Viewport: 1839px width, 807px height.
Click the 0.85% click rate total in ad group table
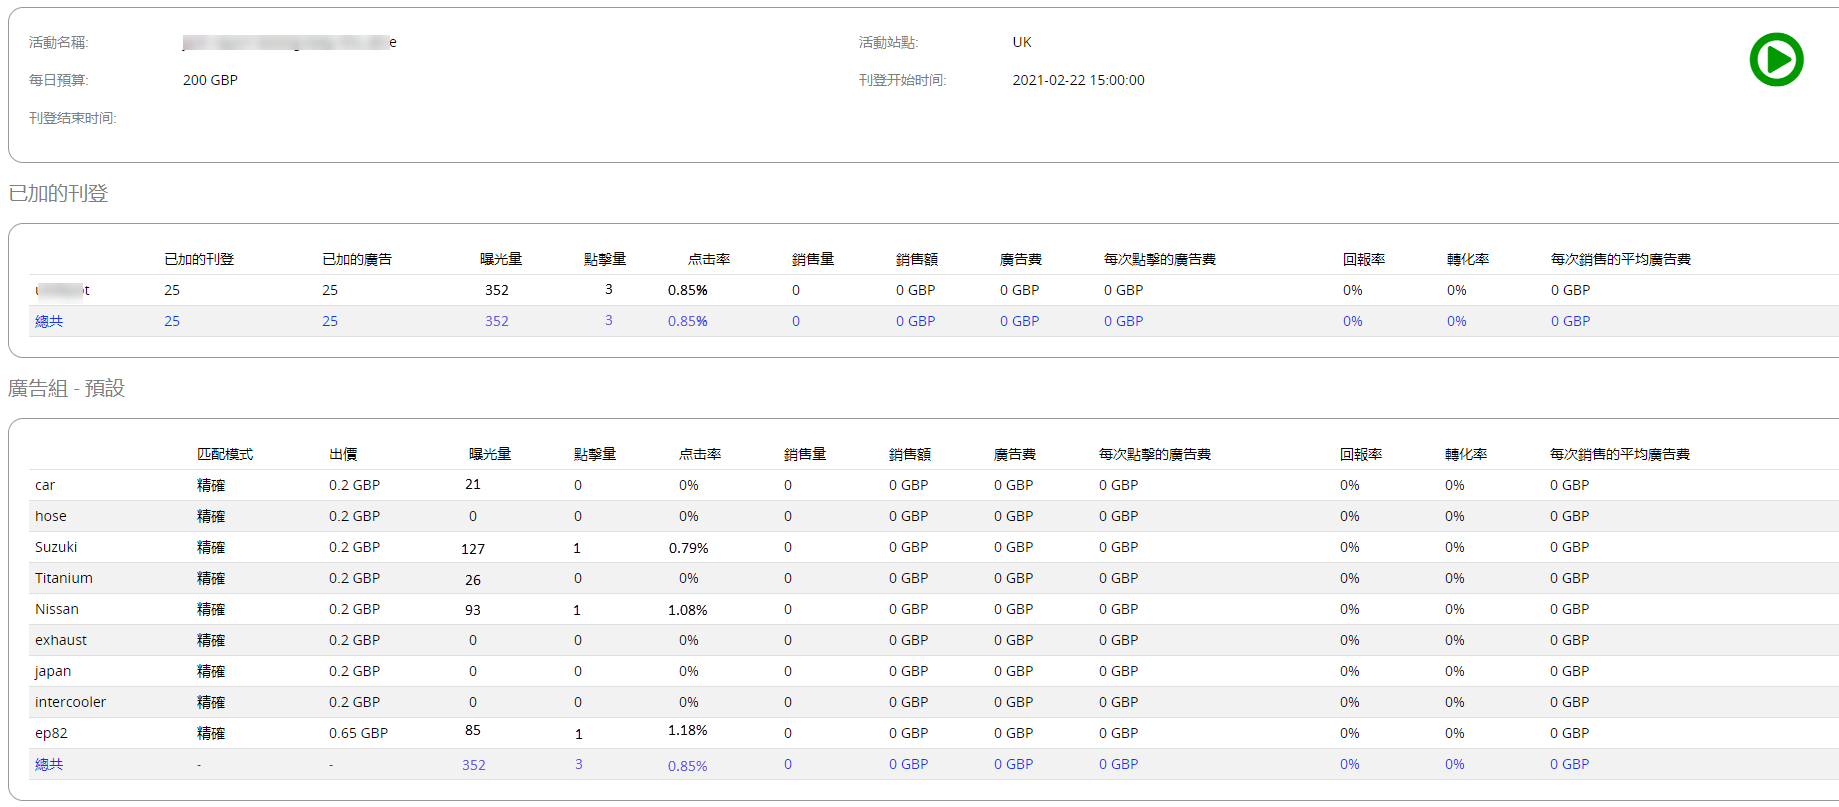[x=688, y=766]
